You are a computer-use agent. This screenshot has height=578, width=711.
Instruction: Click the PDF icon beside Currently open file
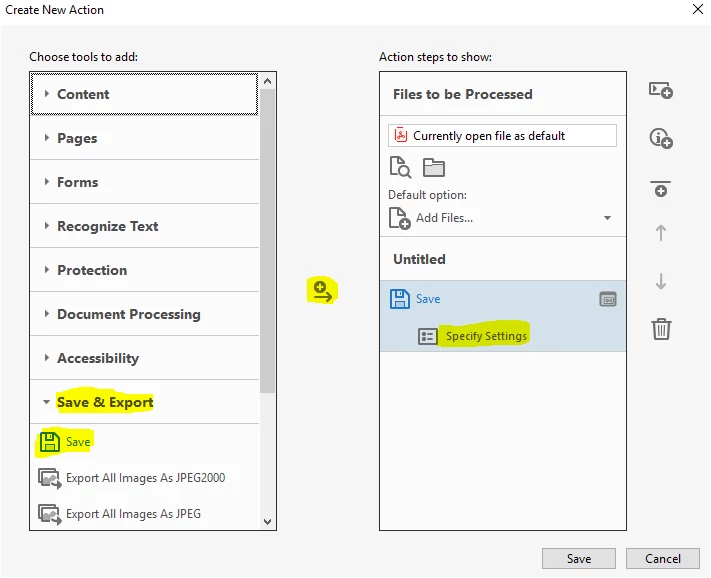[400, 135]
